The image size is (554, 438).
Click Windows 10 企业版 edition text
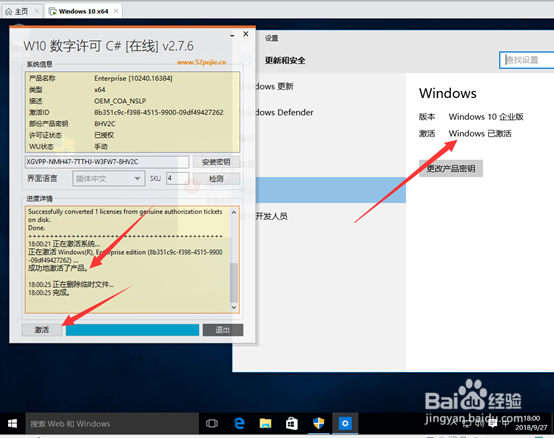point(486,117)
